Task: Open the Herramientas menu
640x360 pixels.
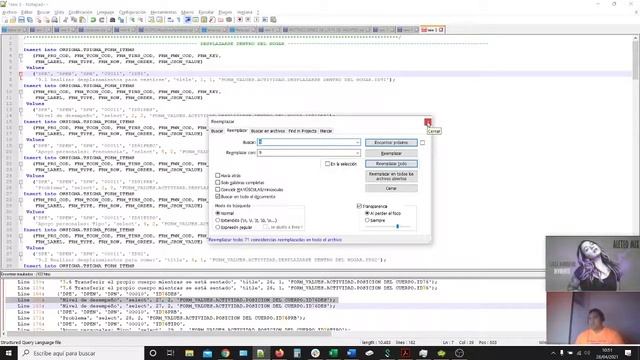Action: click(163, 12)
